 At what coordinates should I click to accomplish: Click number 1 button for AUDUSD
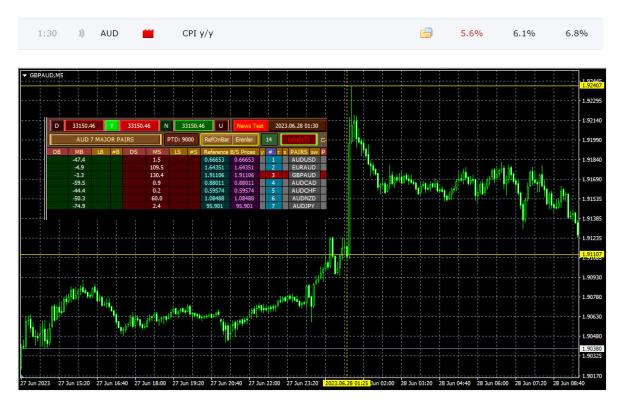pos(273,159)
